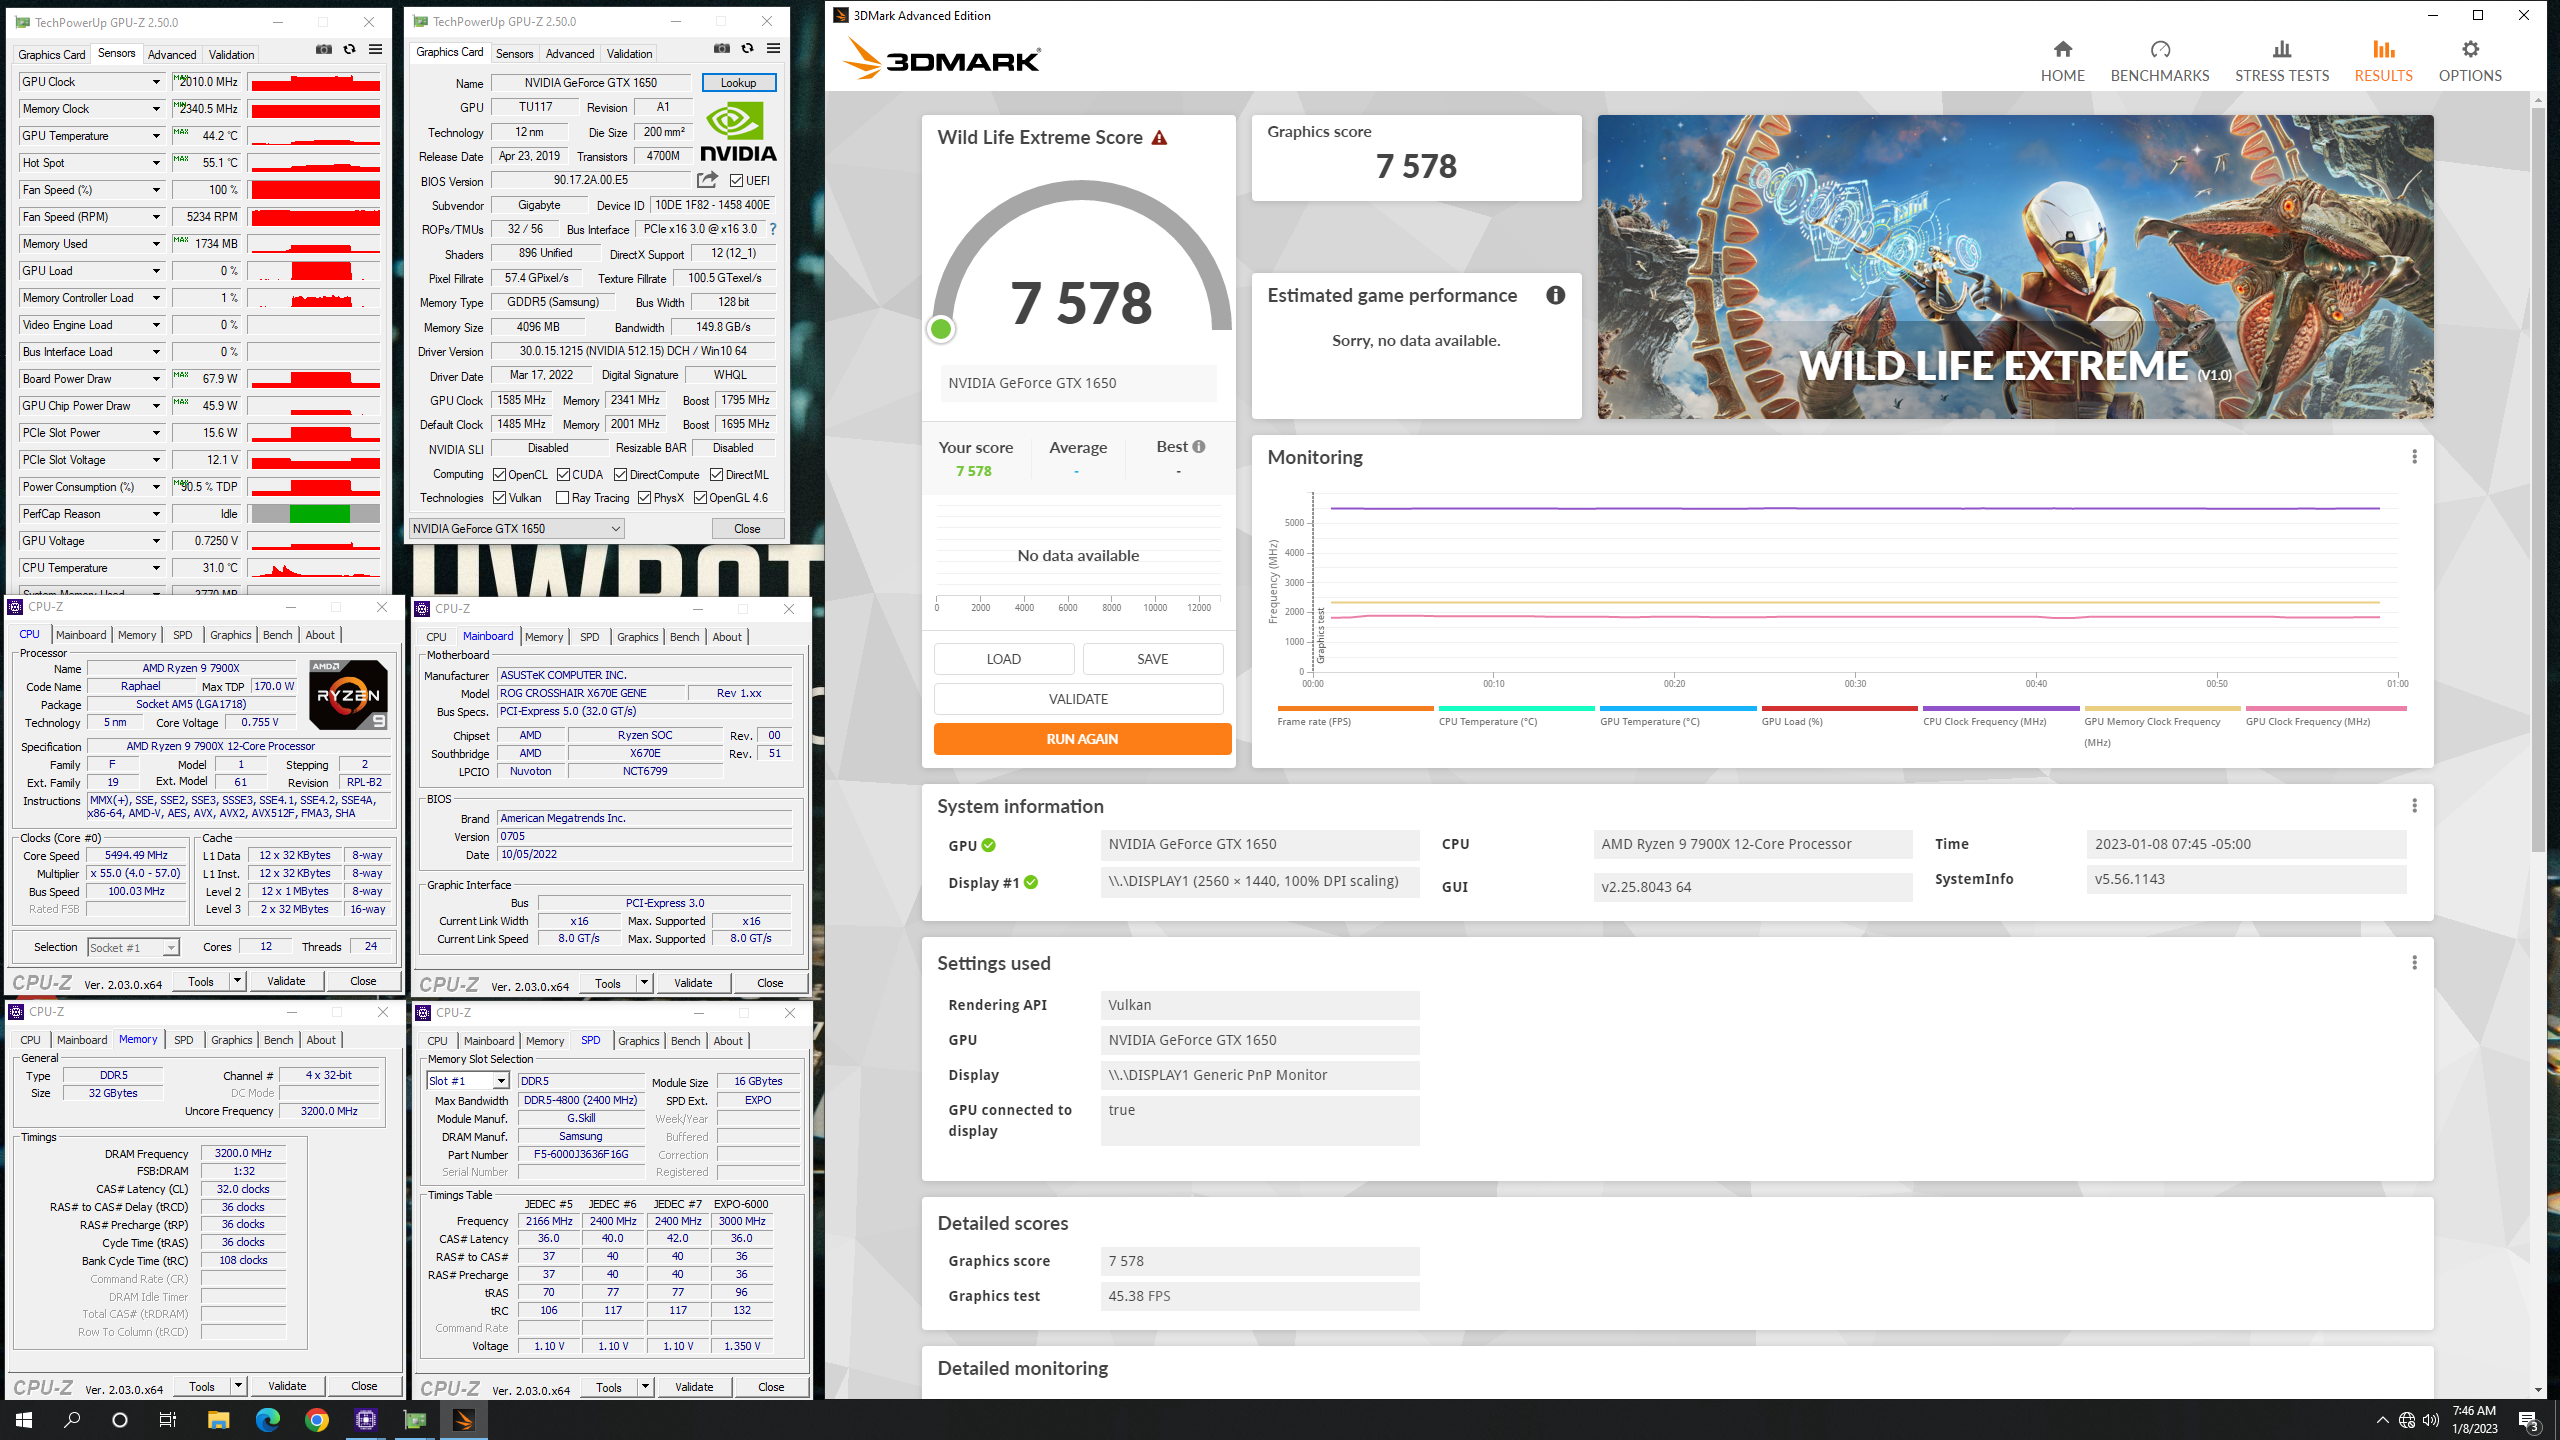
Task: Refresh sensors in GPU-Z Sensors window
Action: tap(349, 50)
